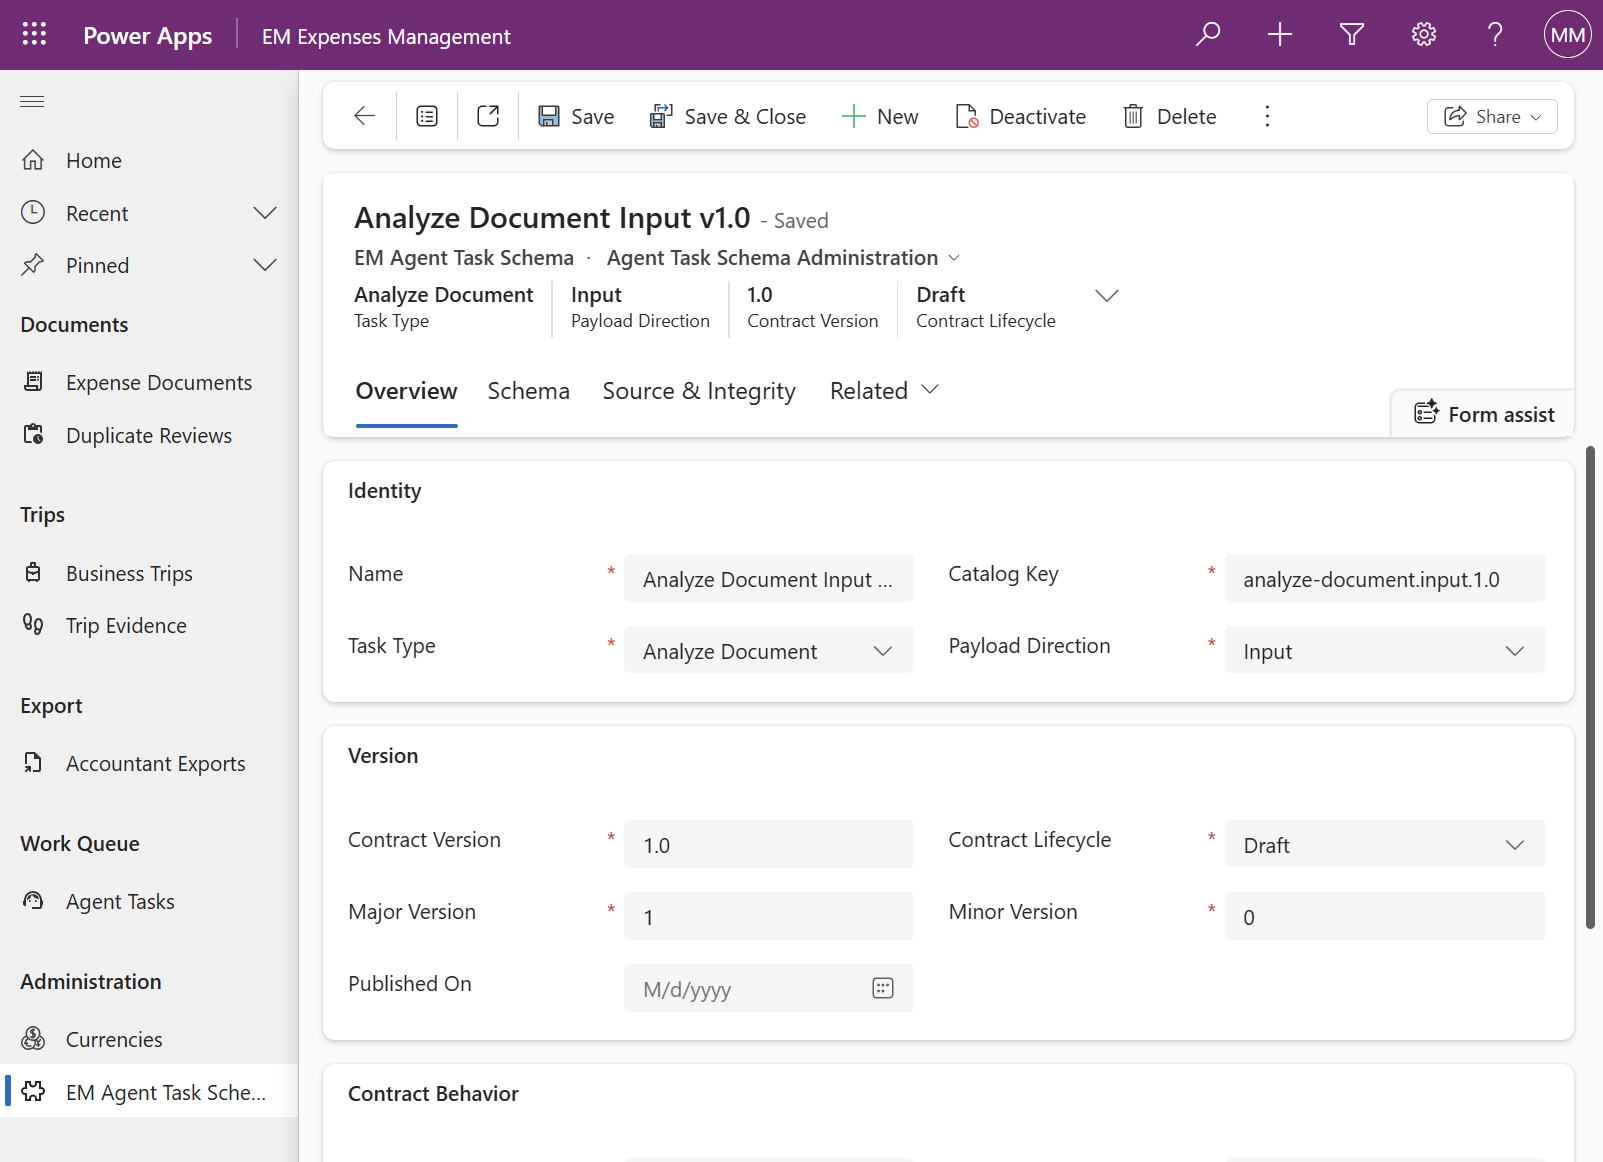Open Business Trips
Image resolution: width=1603 pixels, height=1162 pixels.
point(149,573)
